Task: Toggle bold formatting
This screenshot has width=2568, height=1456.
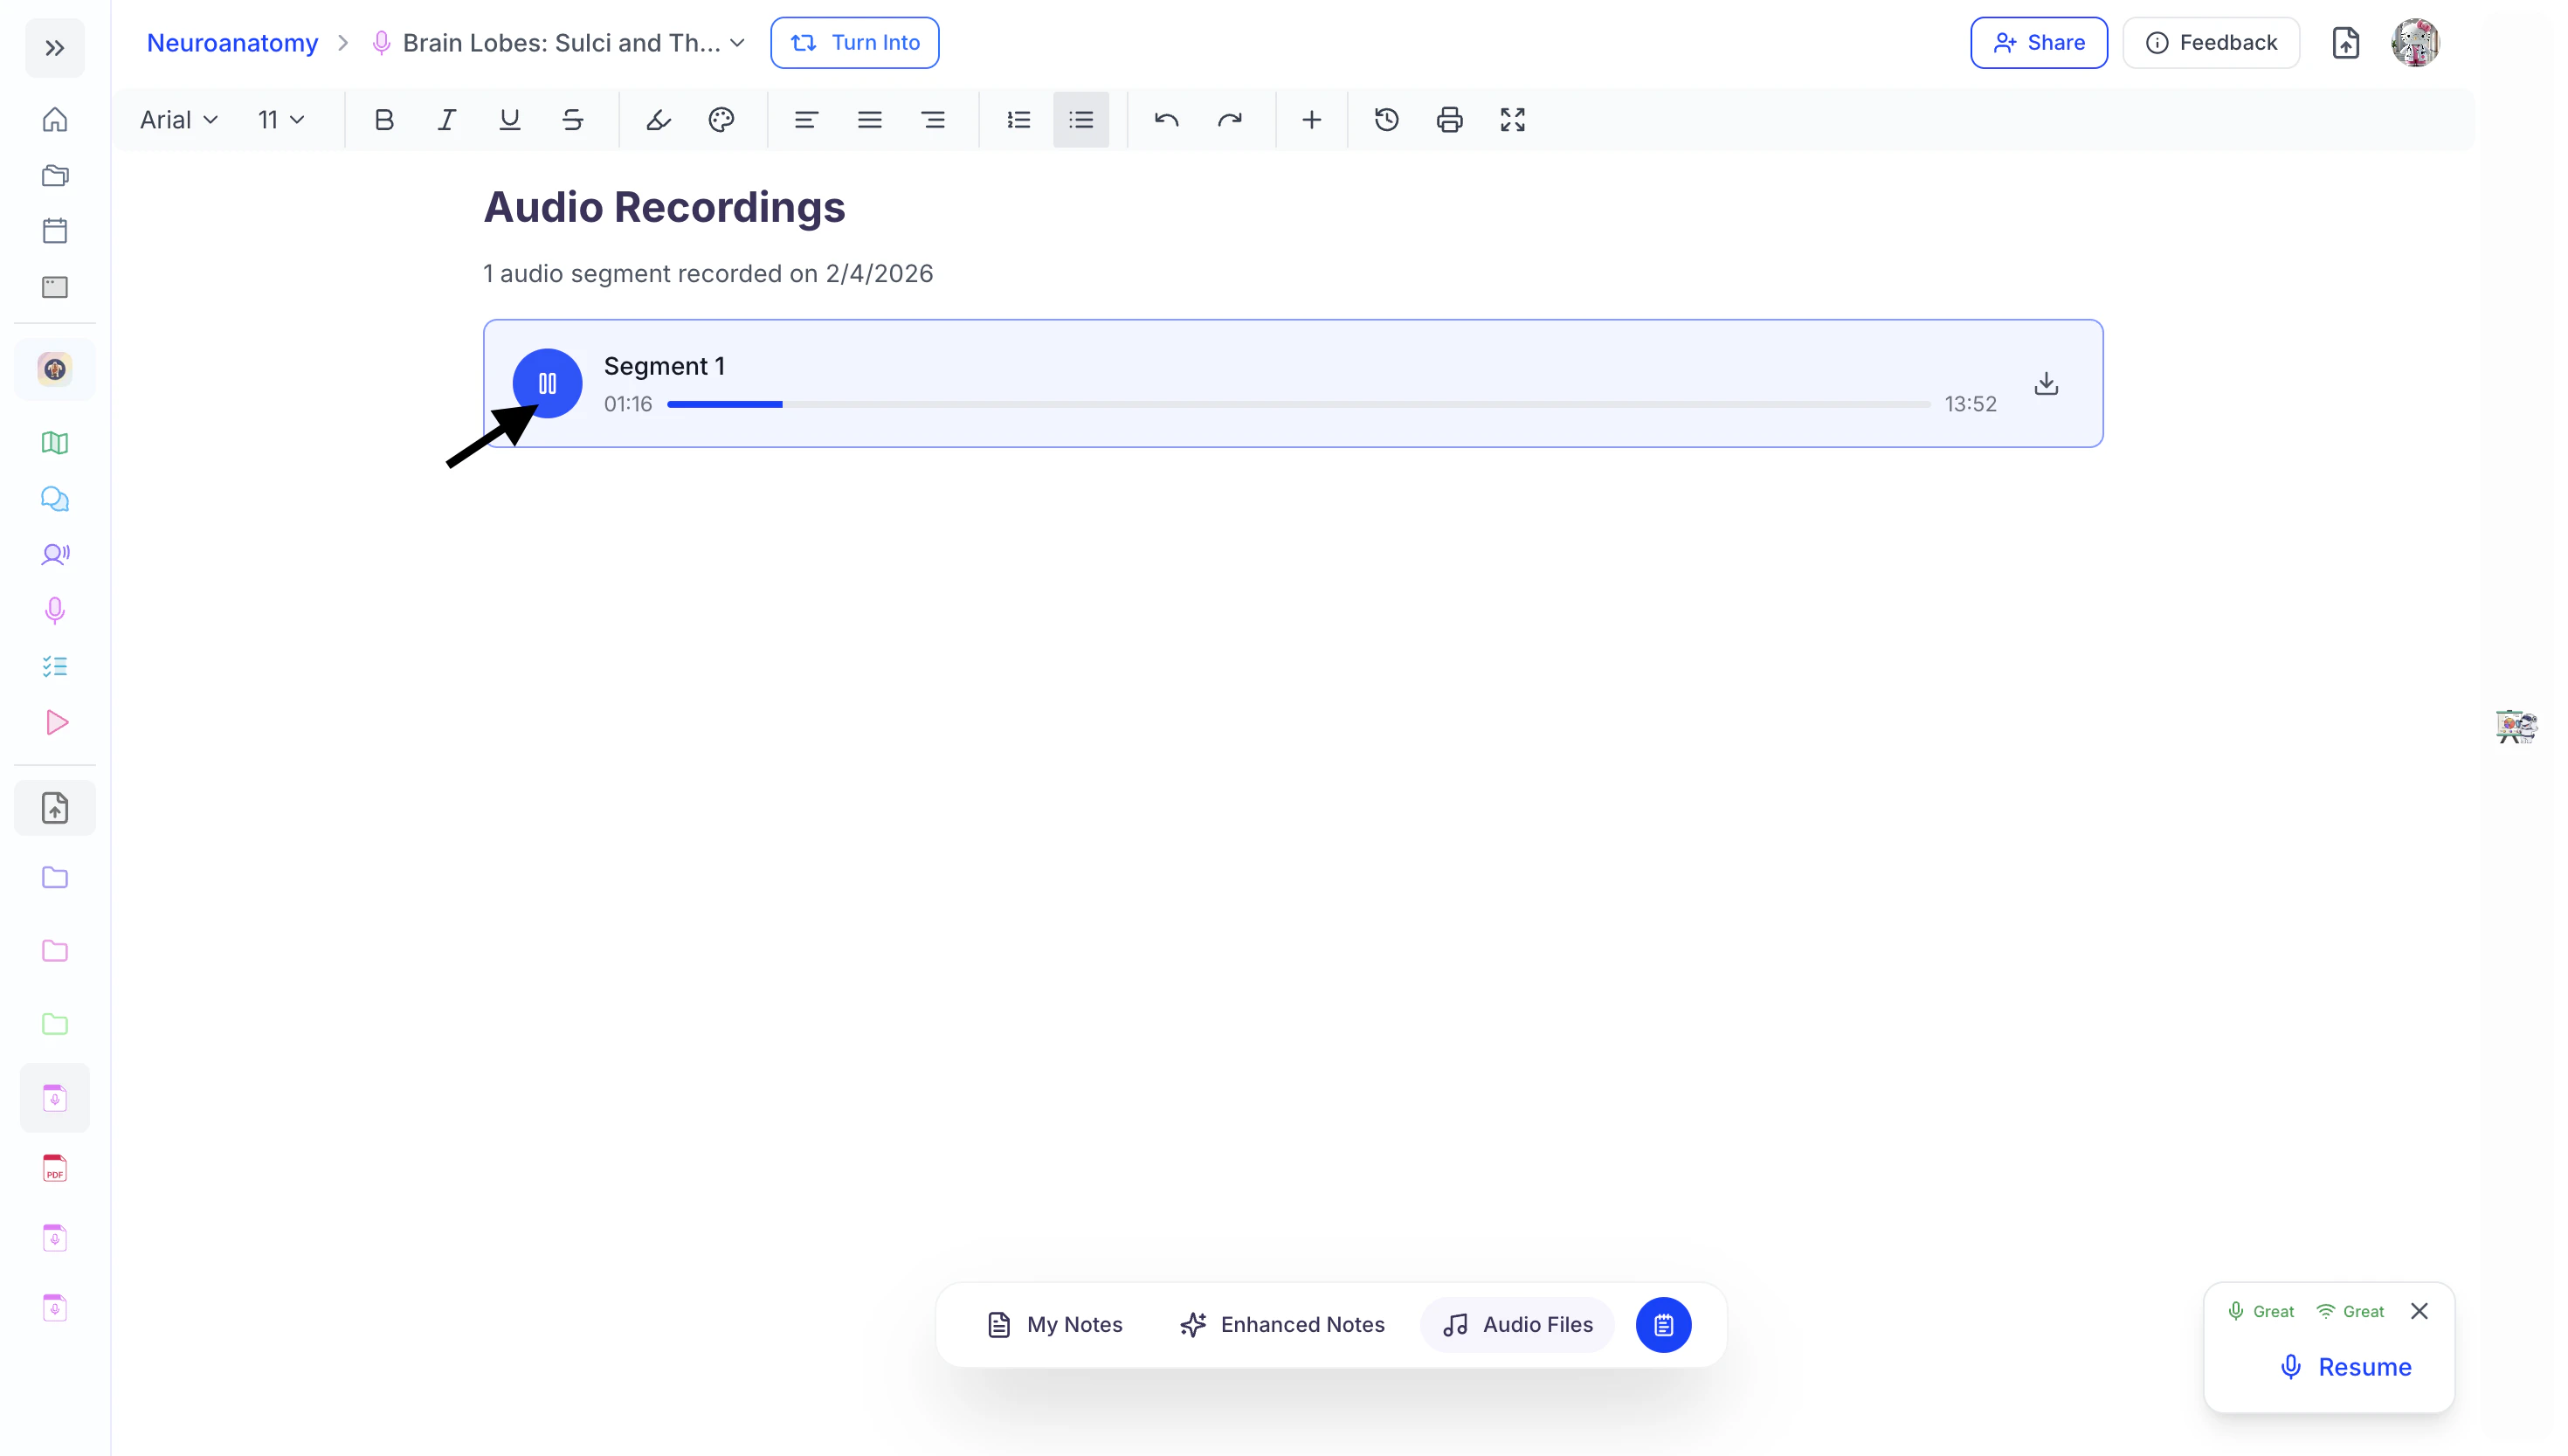Action: point(384,120)
